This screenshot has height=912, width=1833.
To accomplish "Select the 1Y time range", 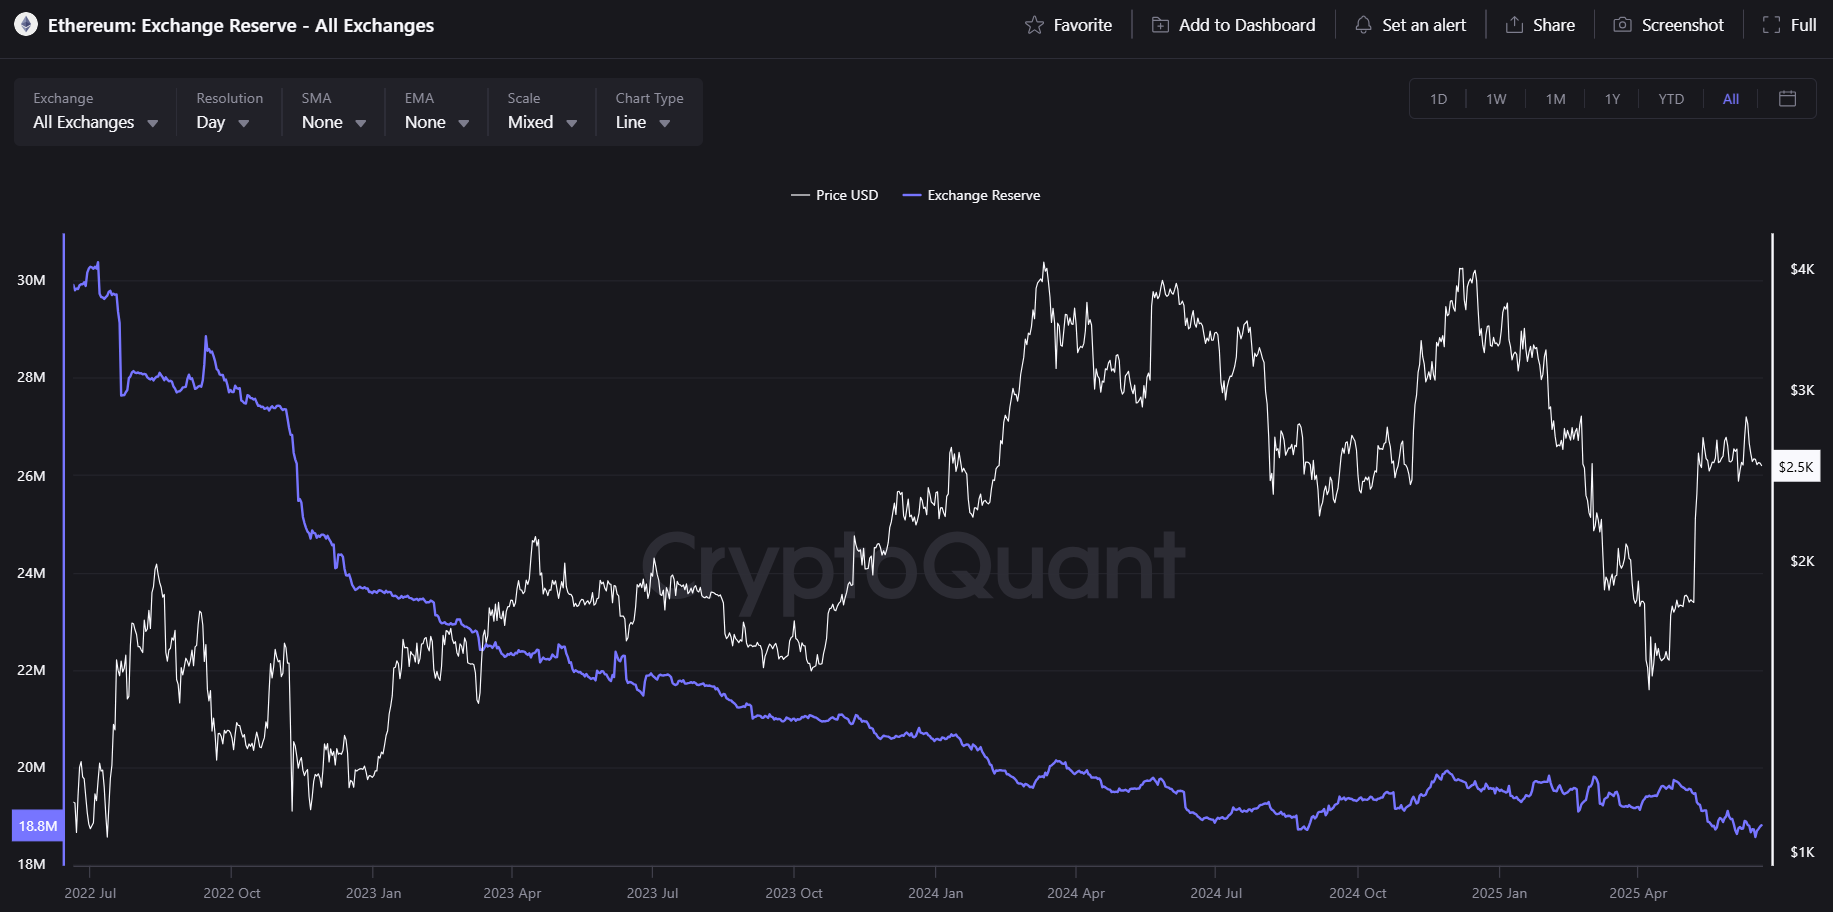I will (1612, 99).
